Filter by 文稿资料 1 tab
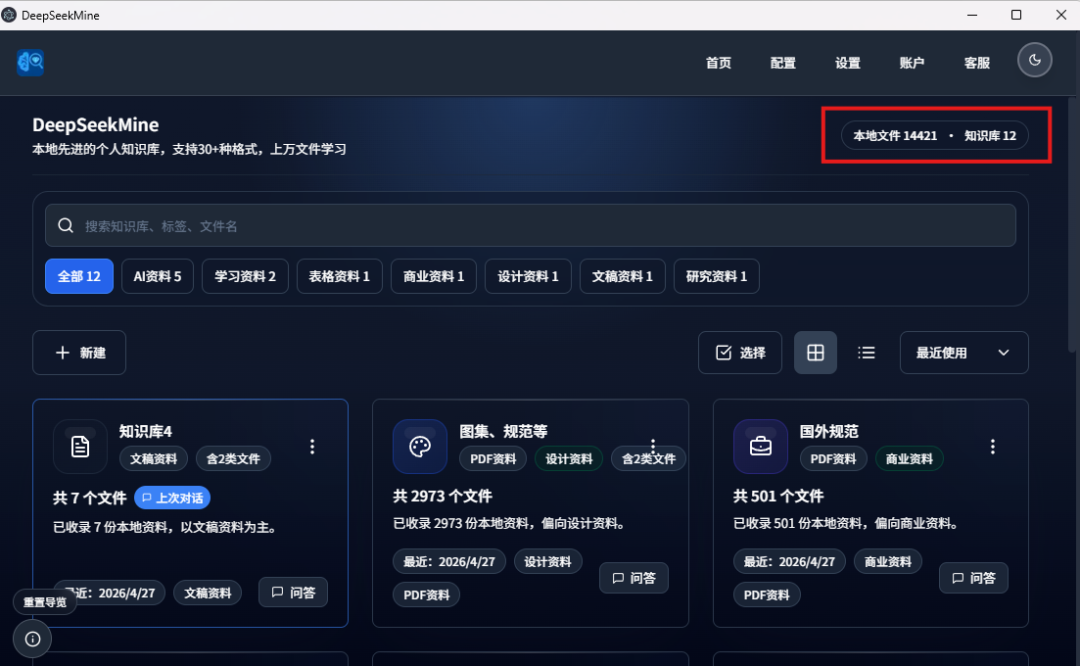 tap(623, 276)
